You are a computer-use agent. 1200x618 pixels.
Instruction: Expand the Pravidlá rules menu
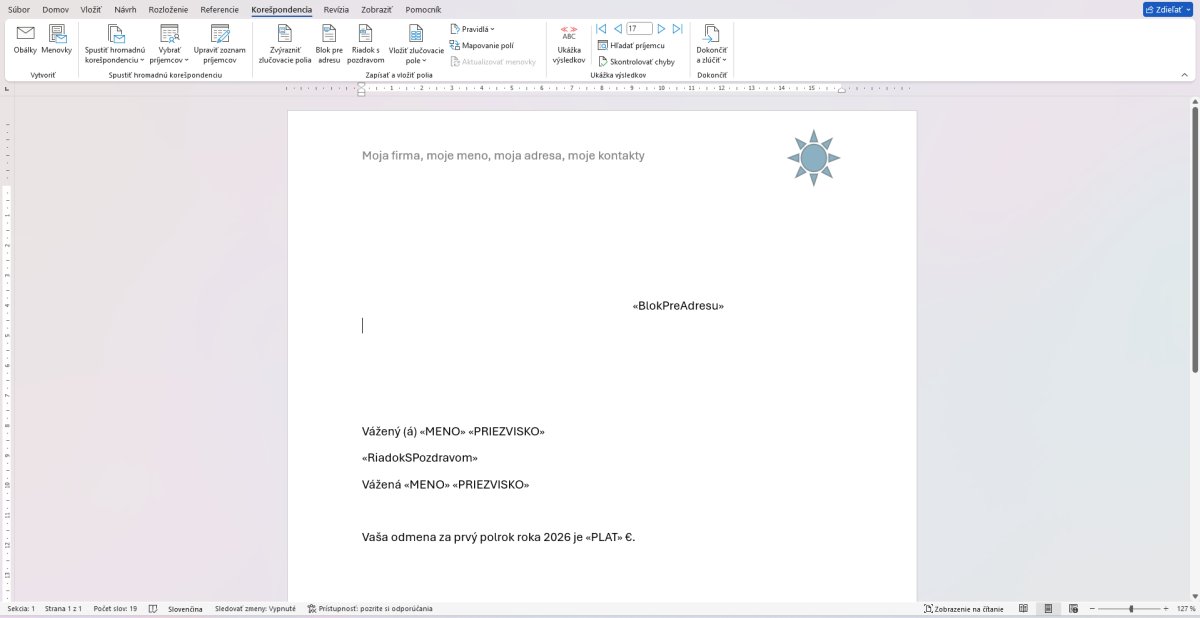click(x=473, y=29)
